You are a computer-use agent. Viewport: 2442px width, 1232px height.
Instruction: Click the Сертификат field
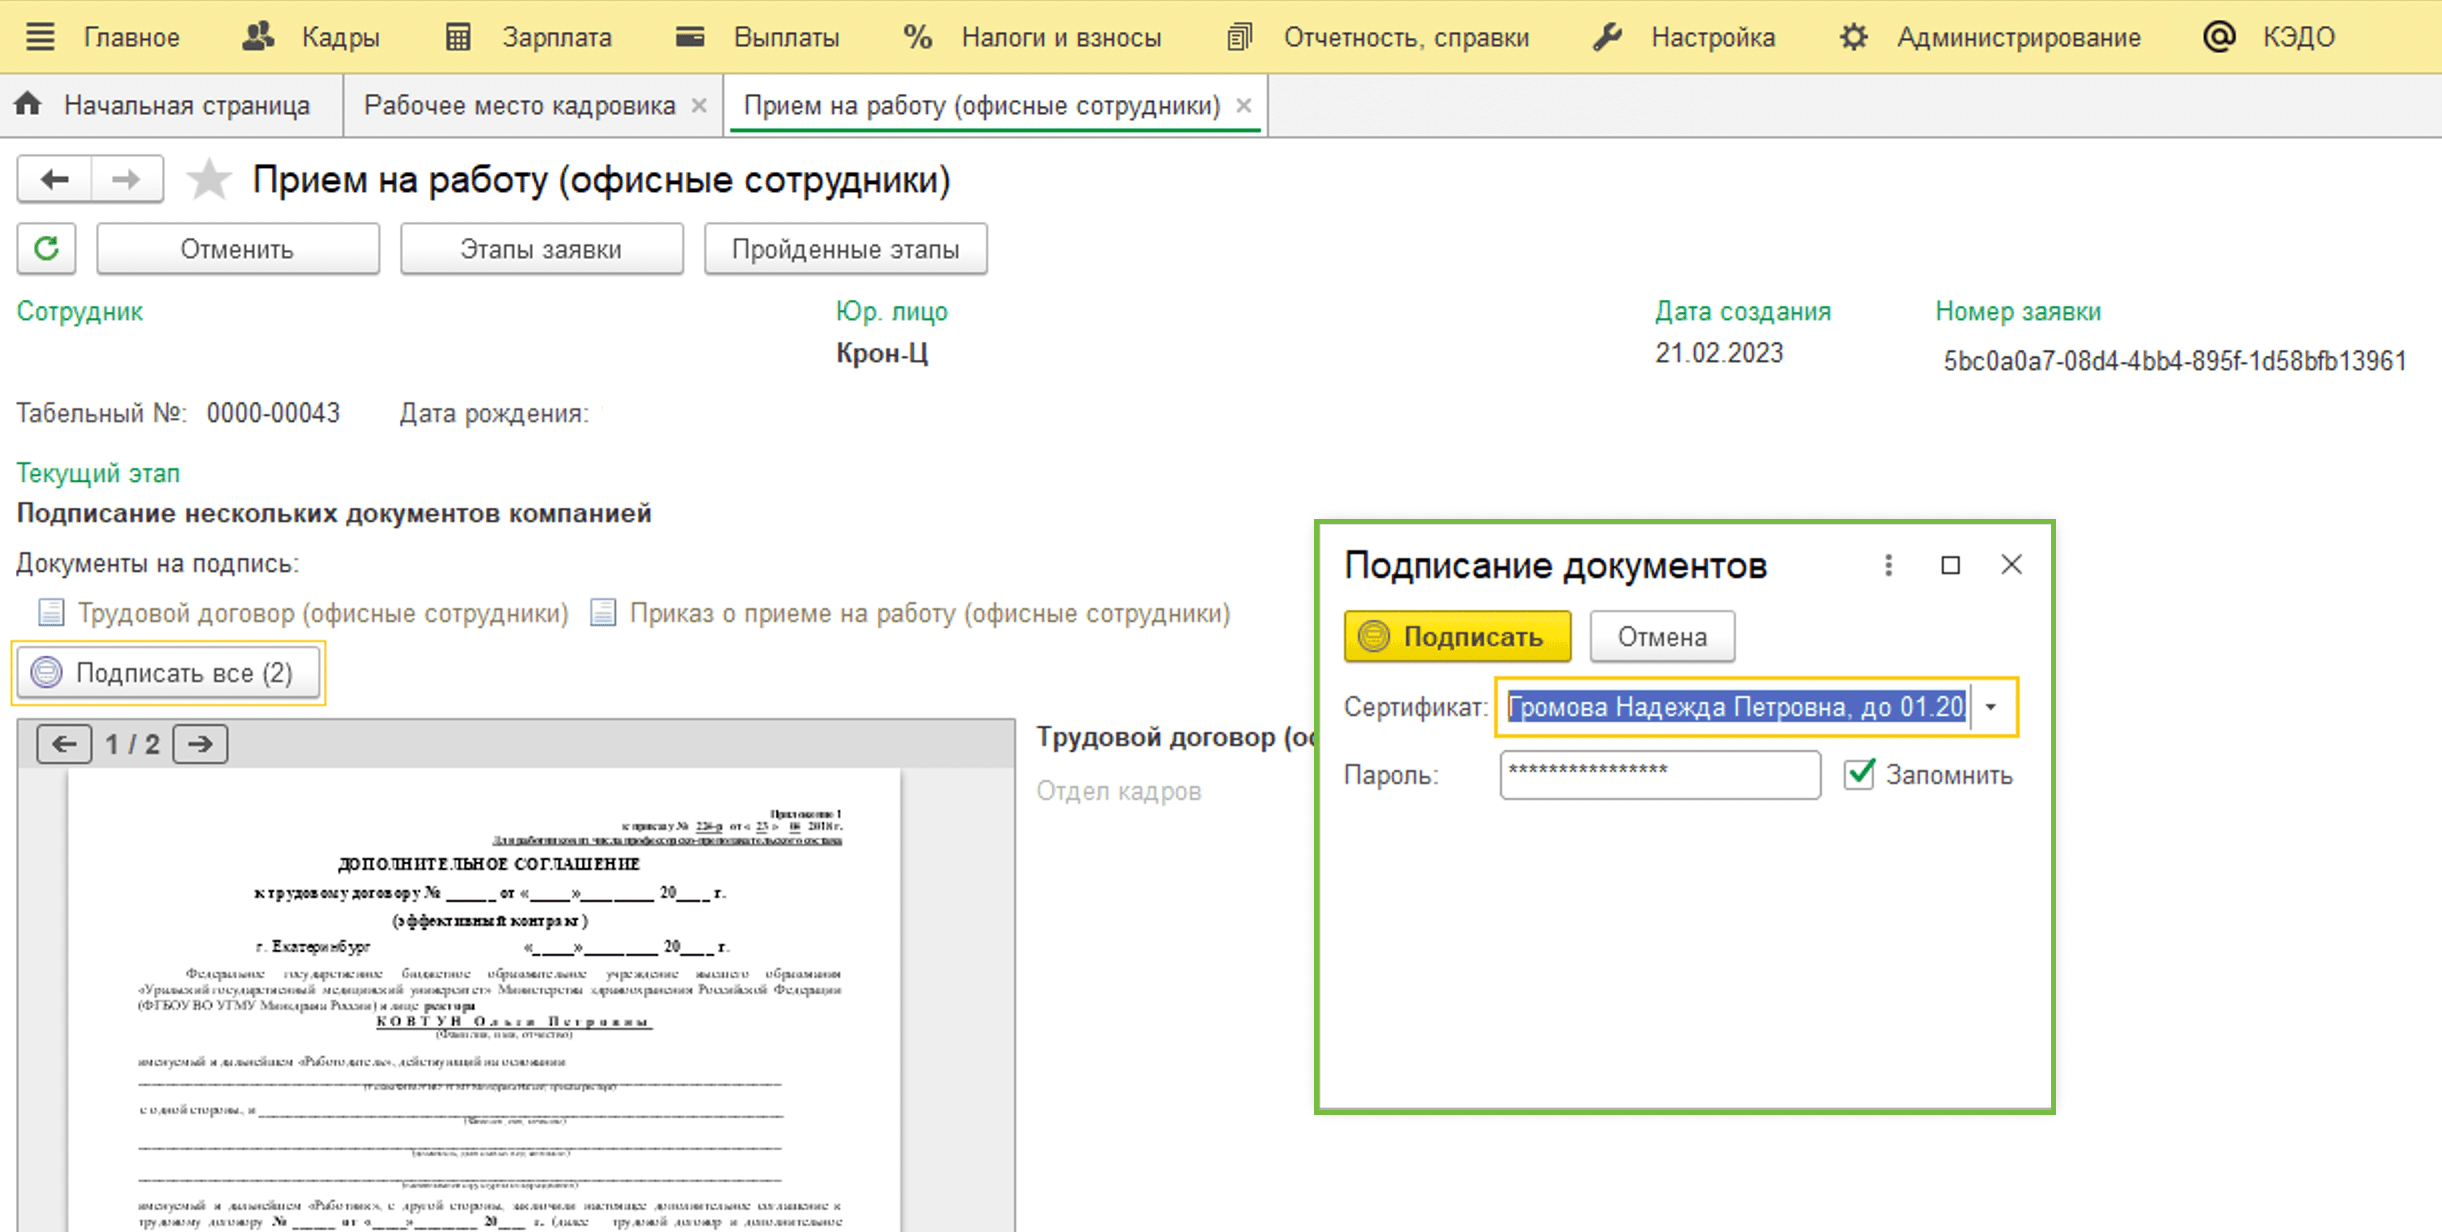click(1737, 707)
